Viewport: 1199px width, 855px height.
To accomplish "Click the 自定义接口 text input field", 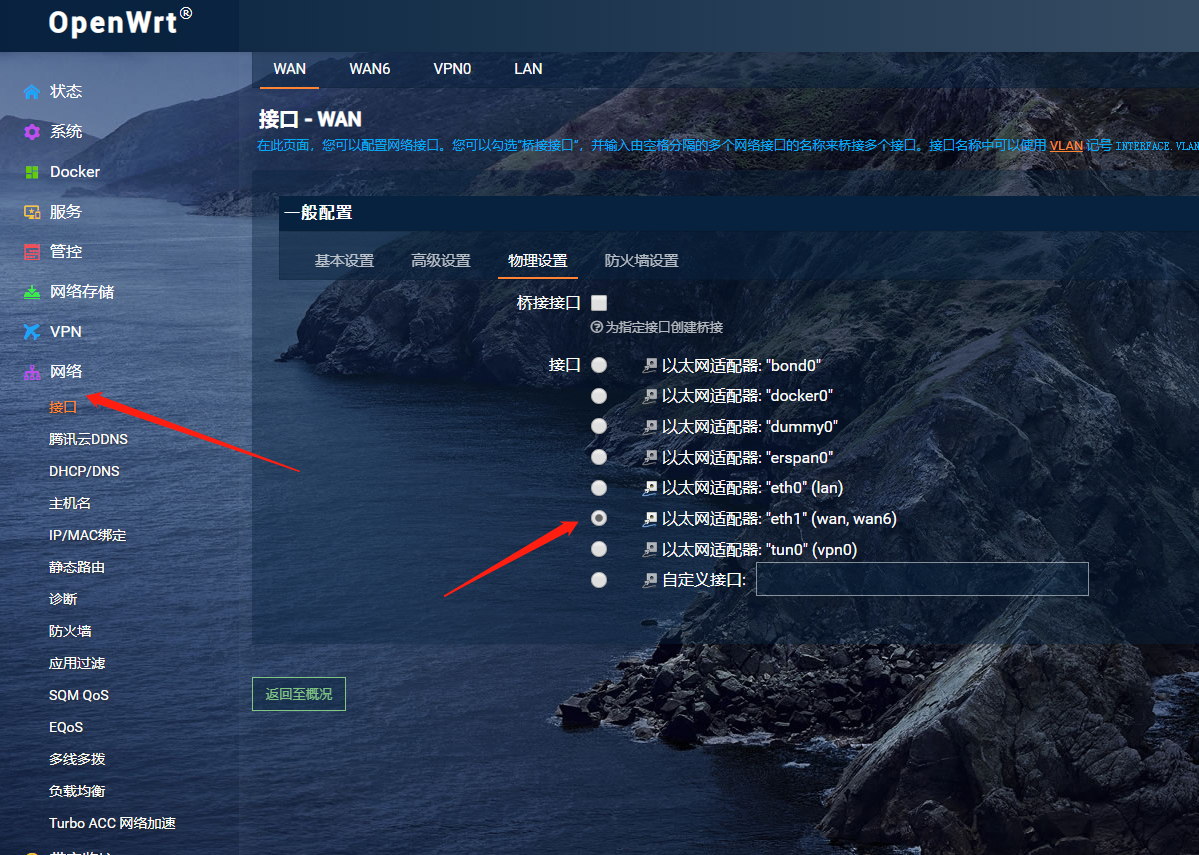I will [921, 579].
